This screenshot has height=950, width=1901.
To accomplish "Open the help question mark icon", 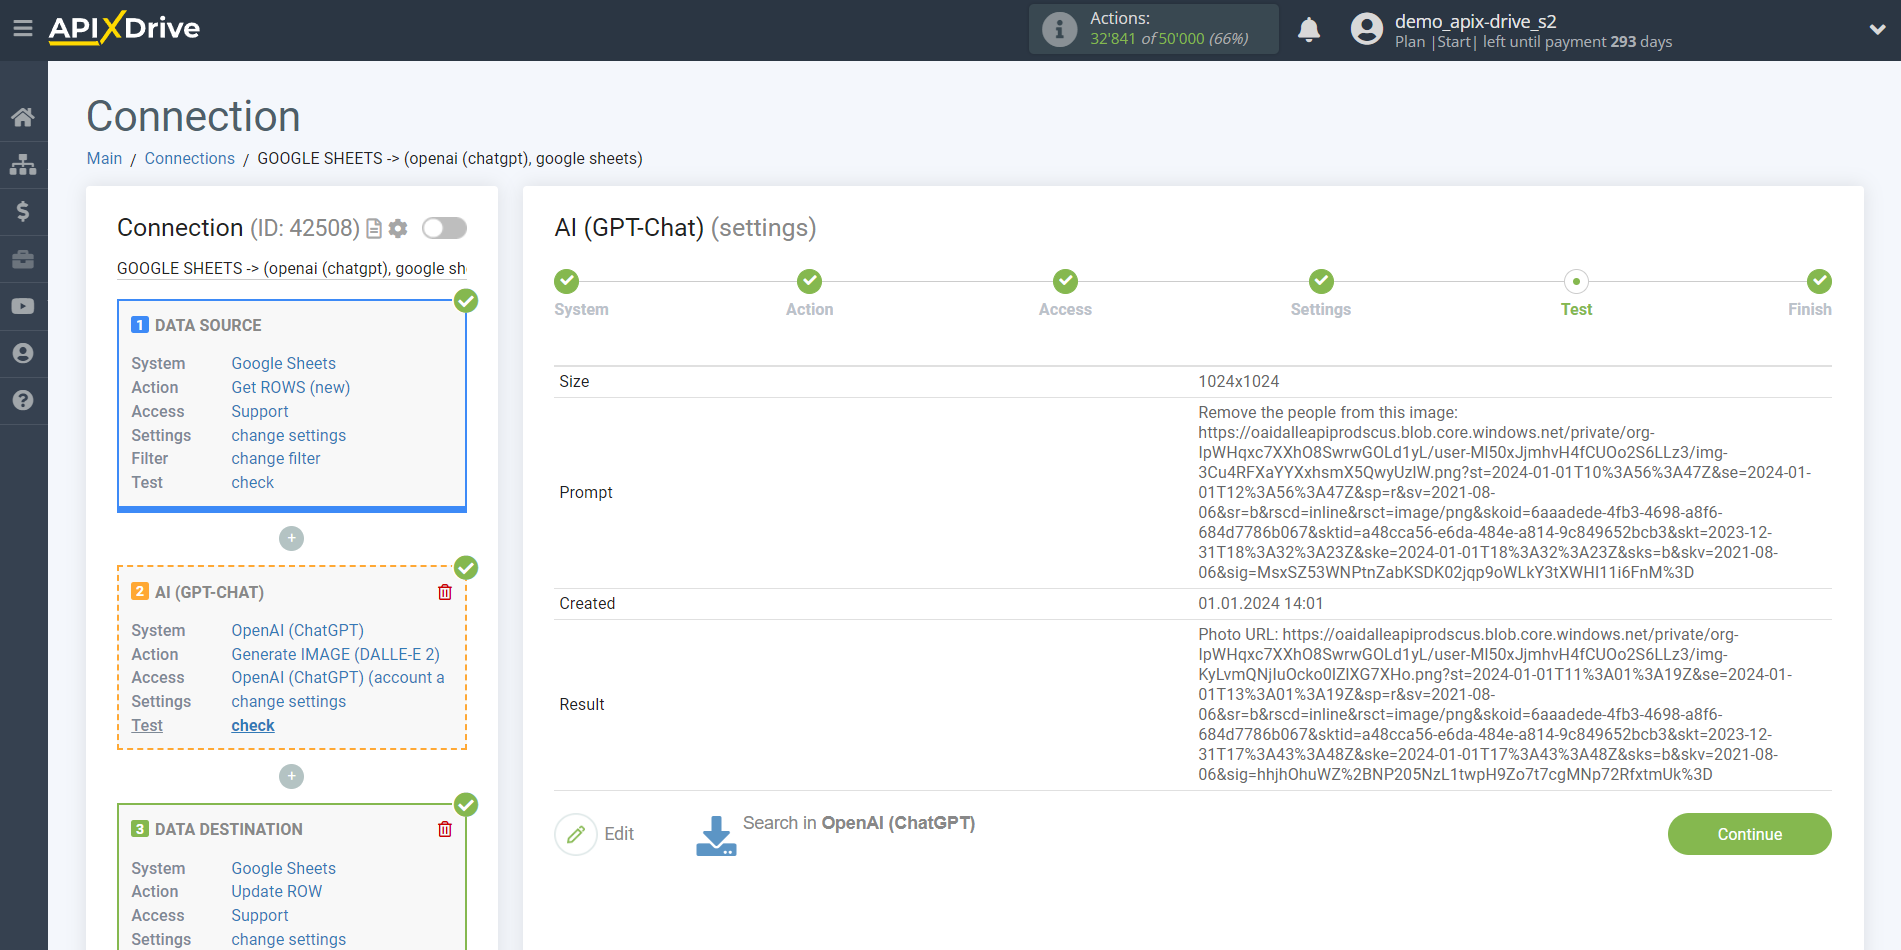I will 23,400.
